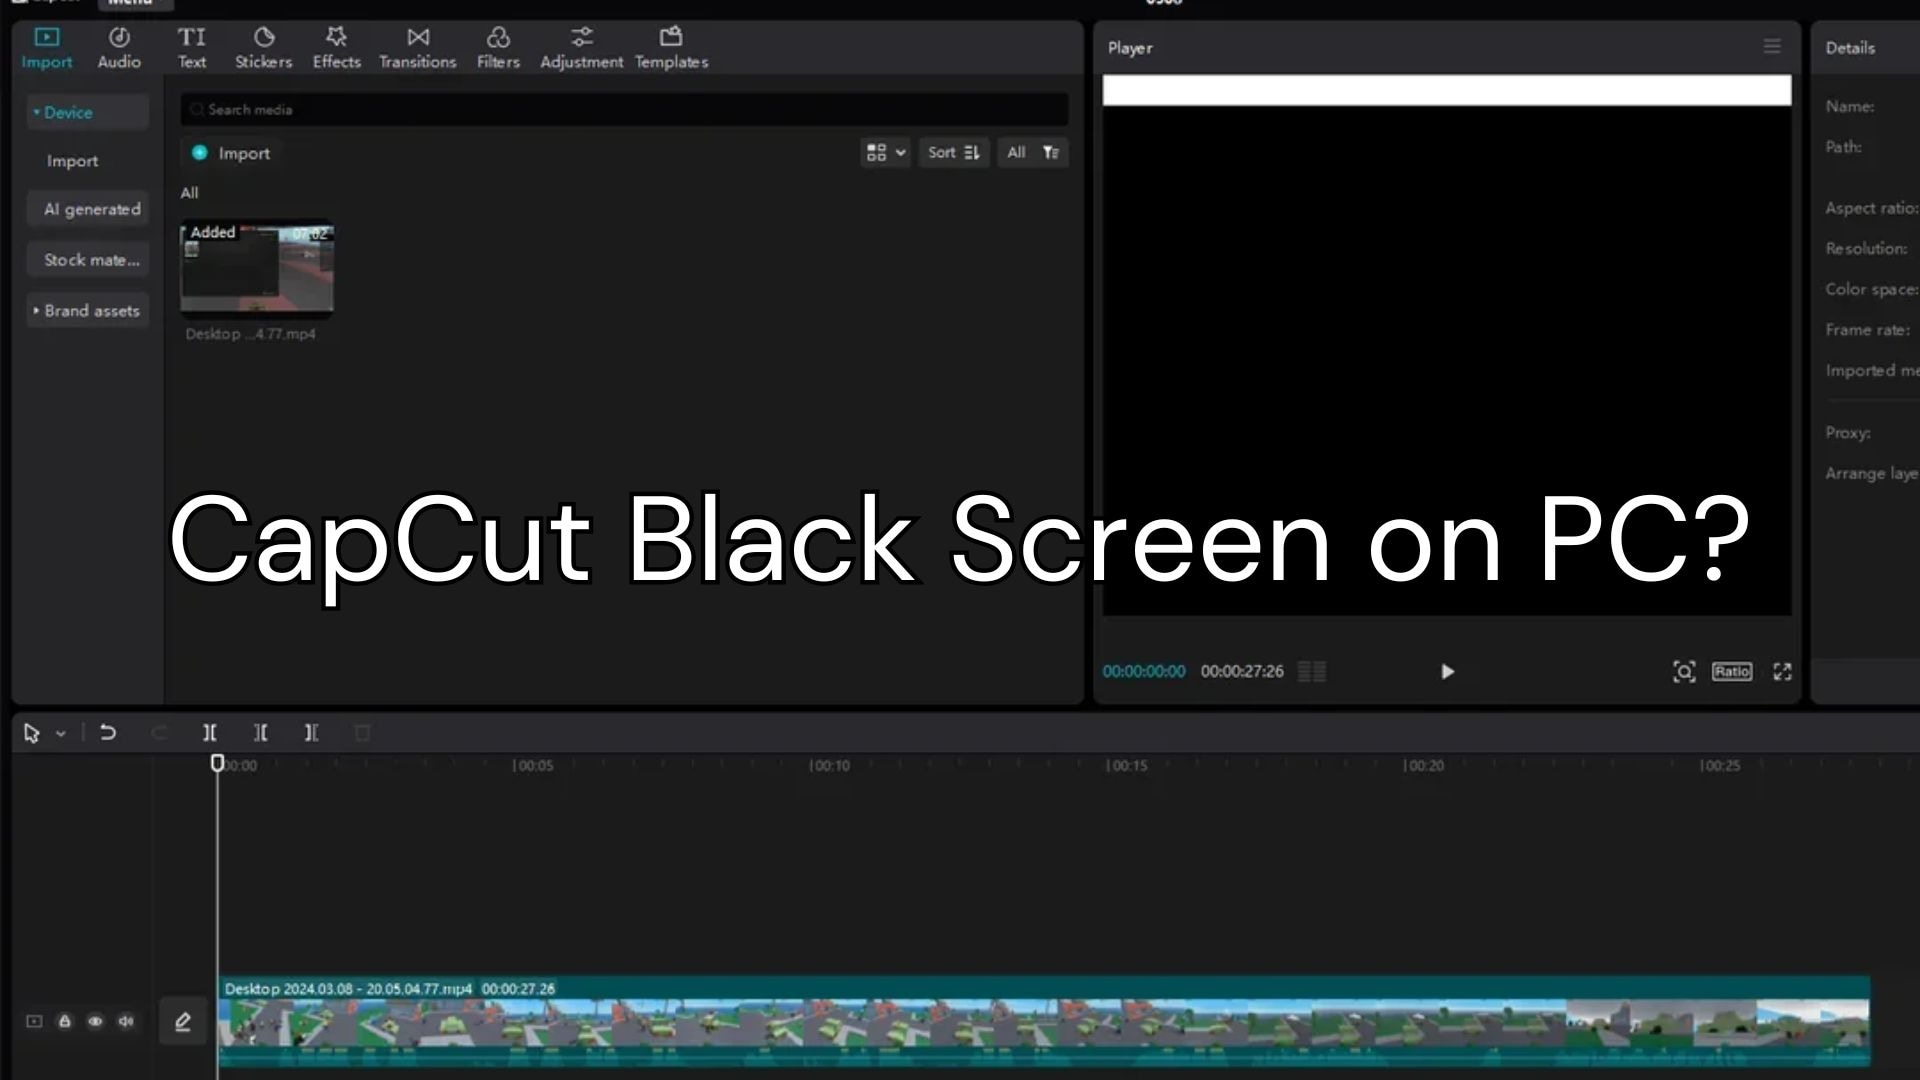The image size is (1920, 1080).
Task: Click the Import media button
Action: tap(231, 153)
